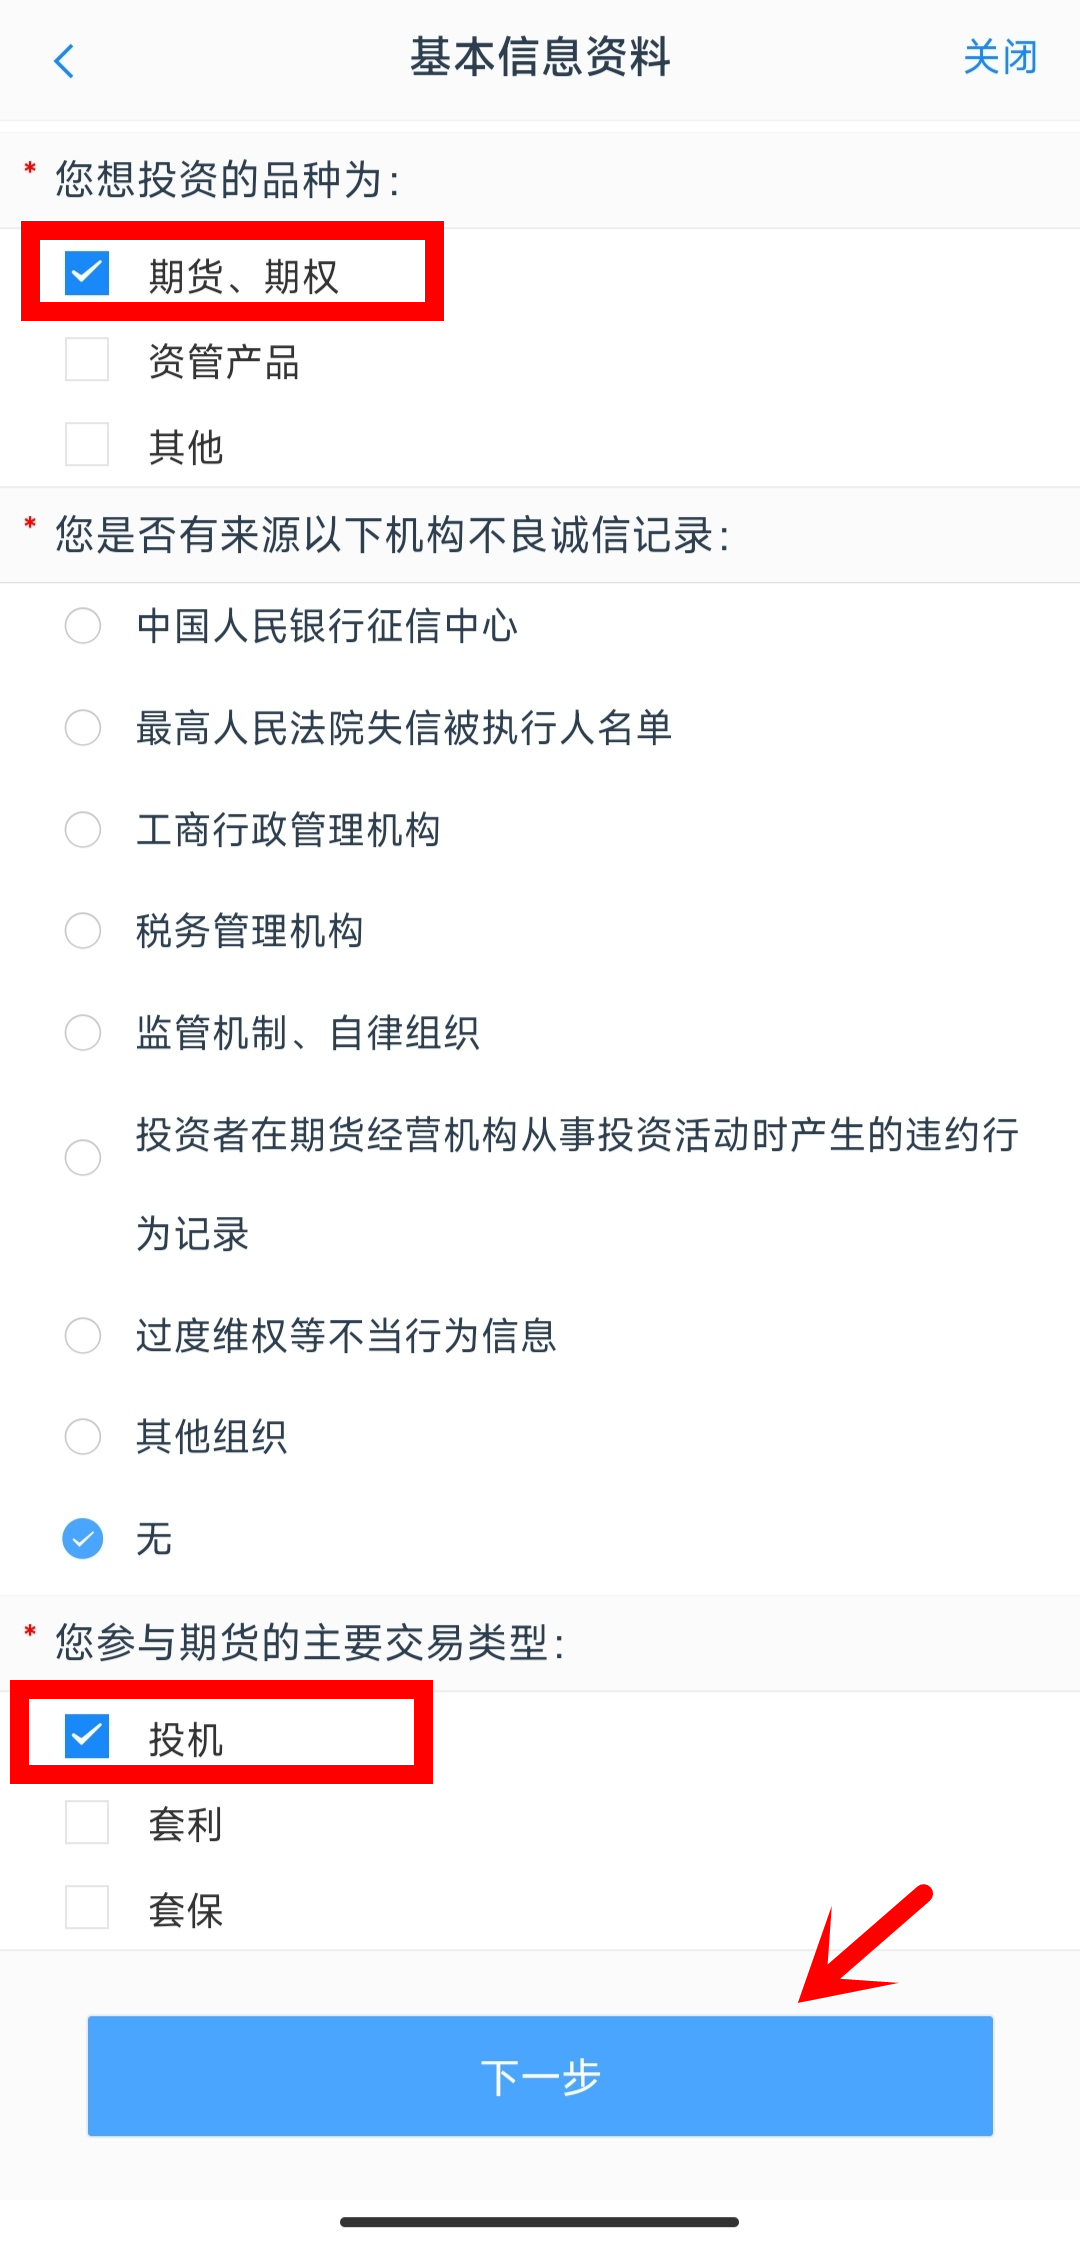Uncheck the 期货、期权 checkbox
Screen dimensions: 1080x2244
pyautogui.click(x=87, y=273)
